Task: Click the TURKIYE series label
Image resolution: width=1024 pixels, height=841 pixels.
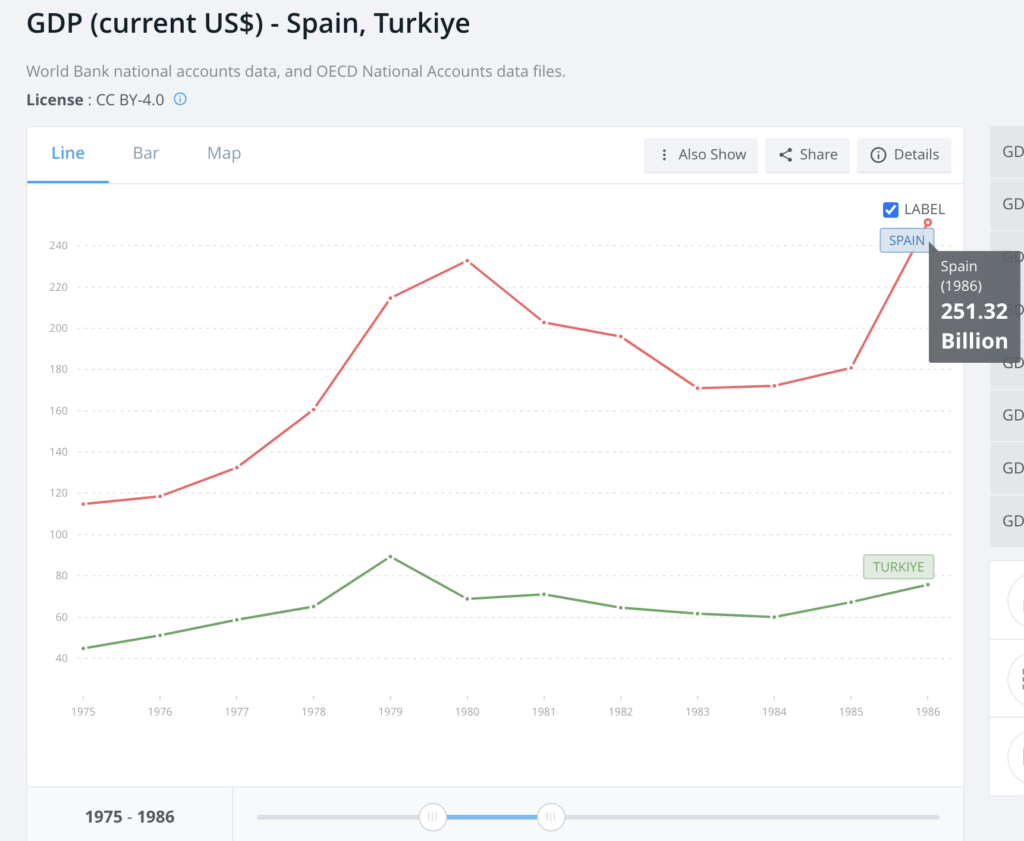Action: pos(898,567)
